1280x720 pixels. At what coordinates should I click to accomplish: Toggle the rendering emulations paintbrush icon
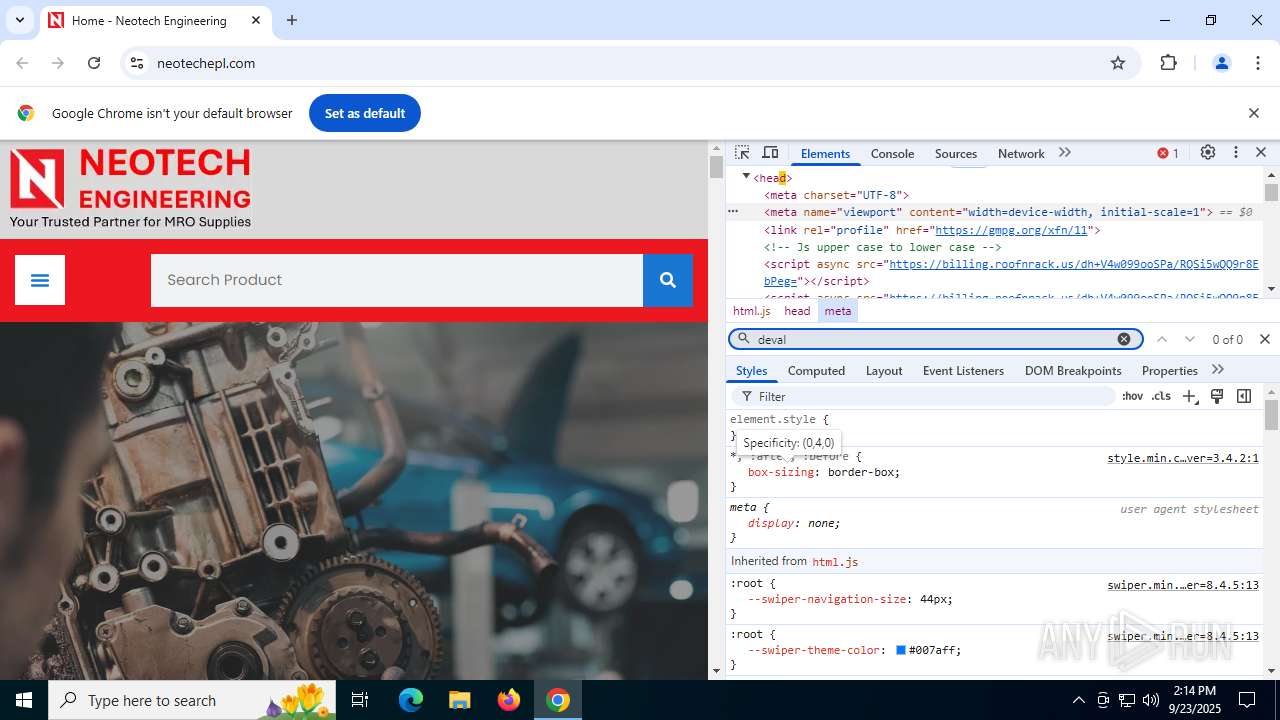(x=1217, y=396)
